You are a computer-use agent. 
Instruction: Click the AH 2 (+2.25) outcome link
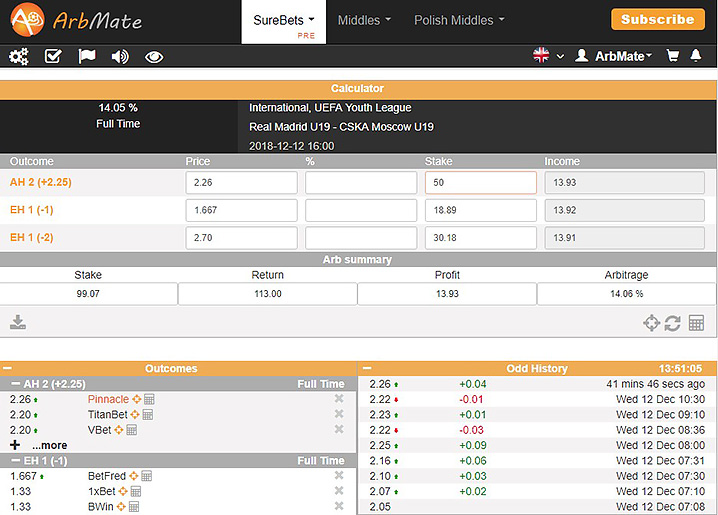coord(41,182)
